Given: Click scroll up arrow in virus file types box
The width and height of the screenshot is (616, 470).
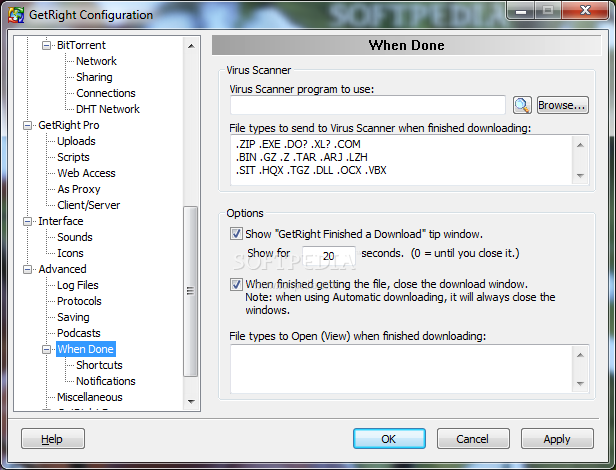Looking at the screenshot, I should (581, 145).
